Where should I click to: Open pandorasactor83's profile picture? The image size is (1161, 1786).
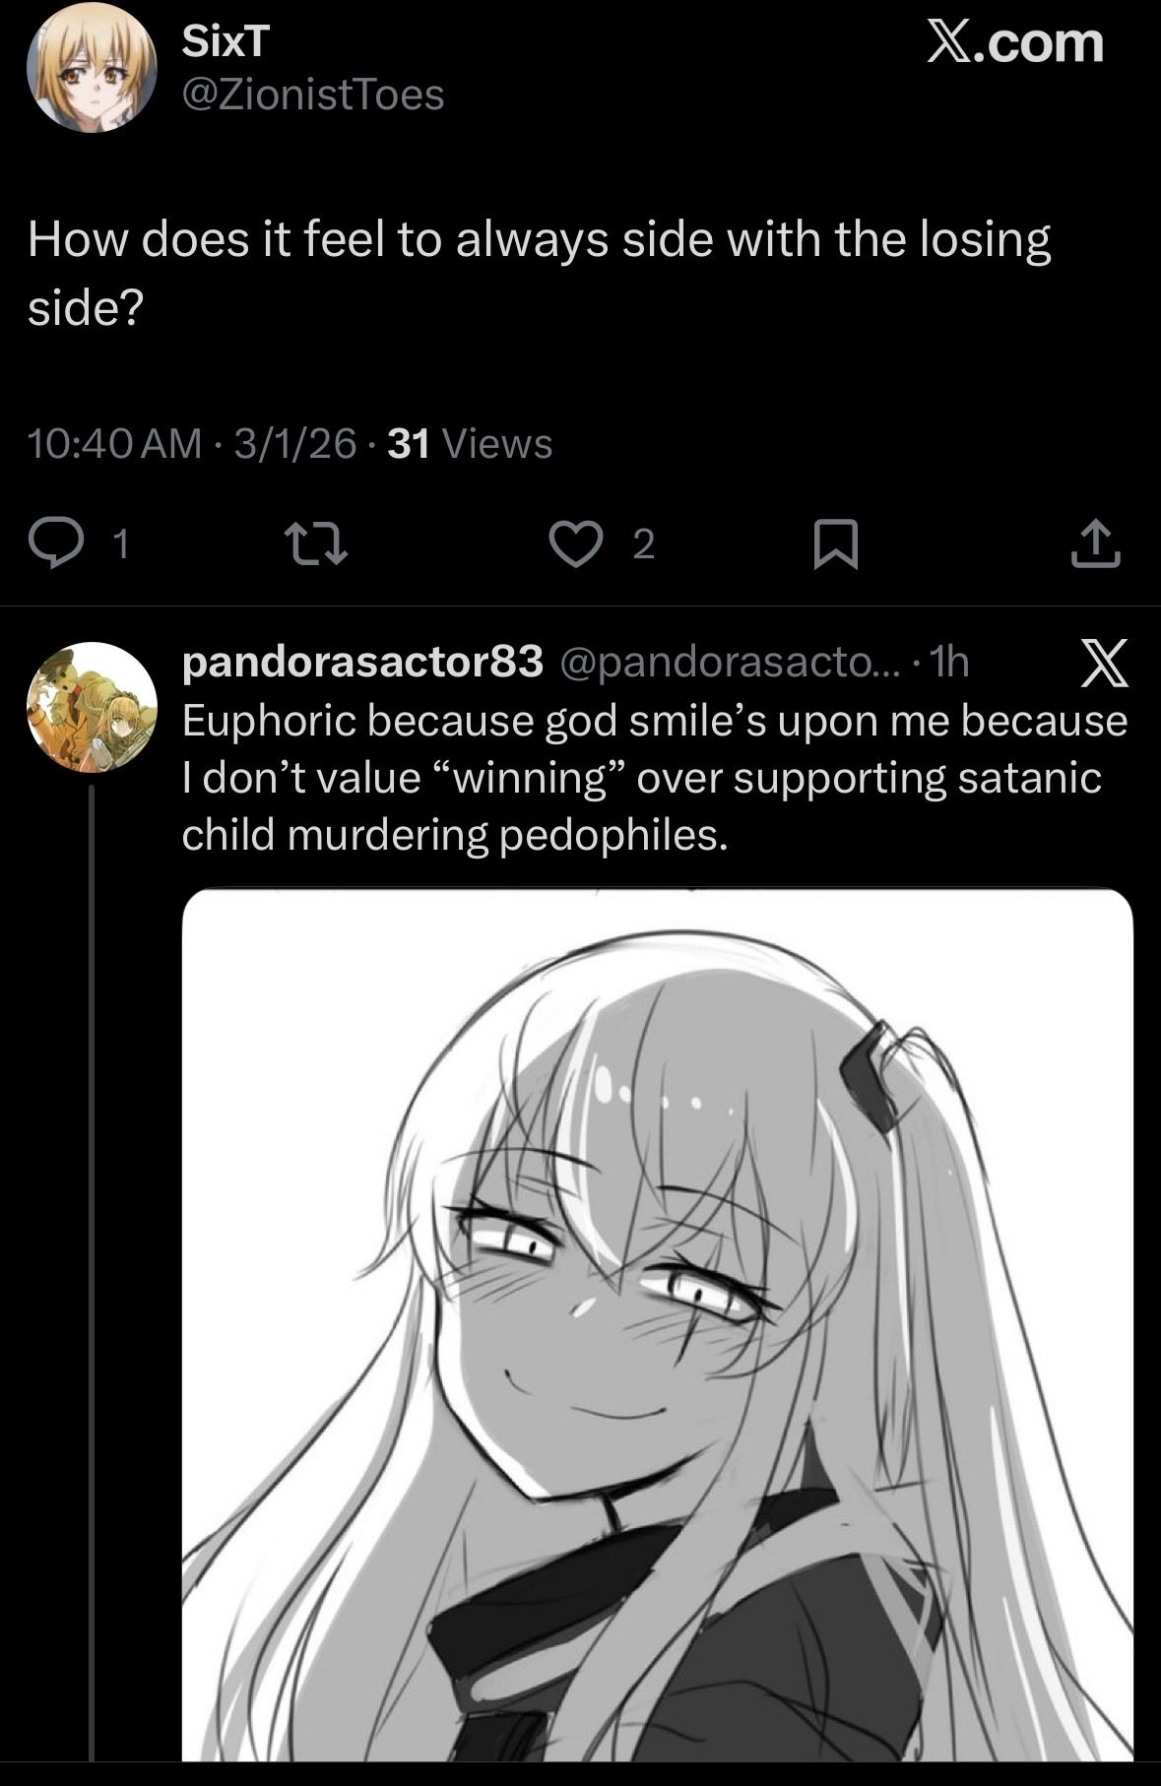[x=91, y=707]
